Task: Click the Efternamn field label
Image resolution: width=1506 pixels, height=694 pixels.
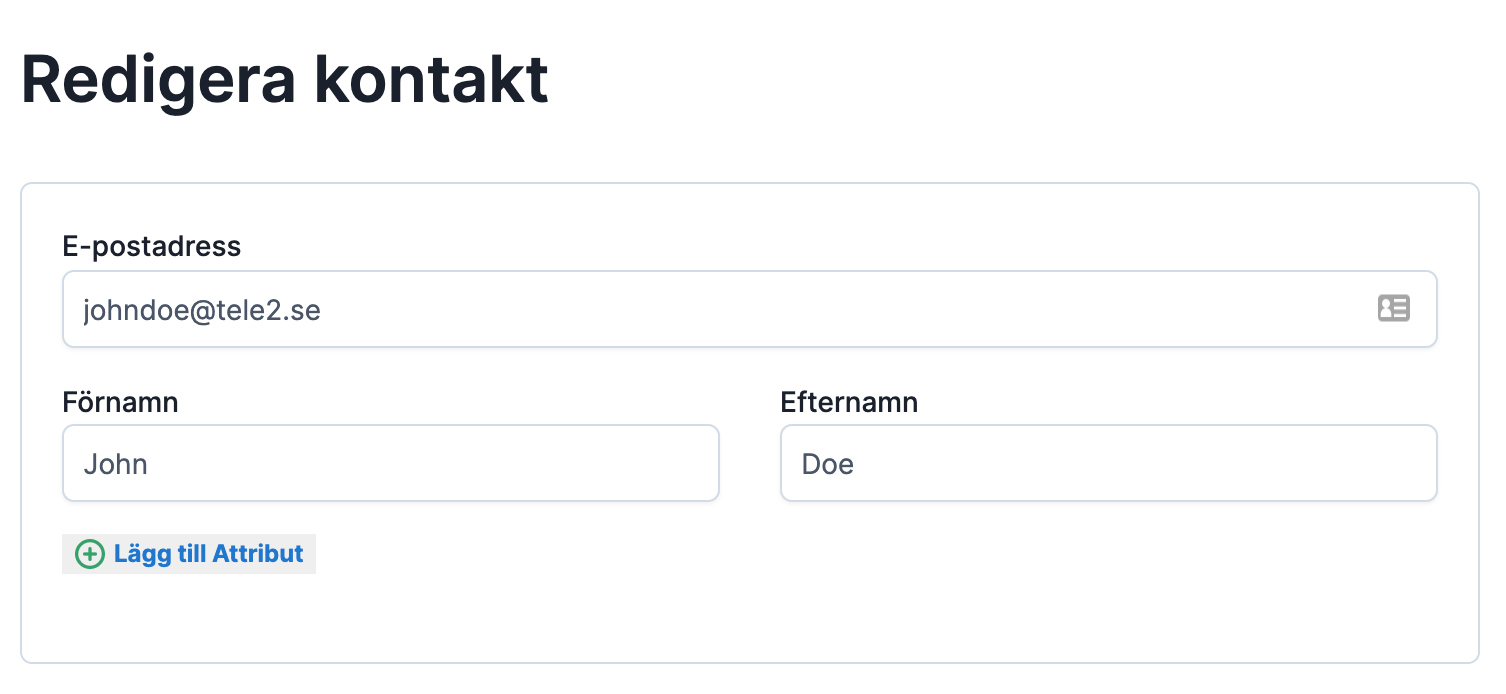Action: [849, 402]
